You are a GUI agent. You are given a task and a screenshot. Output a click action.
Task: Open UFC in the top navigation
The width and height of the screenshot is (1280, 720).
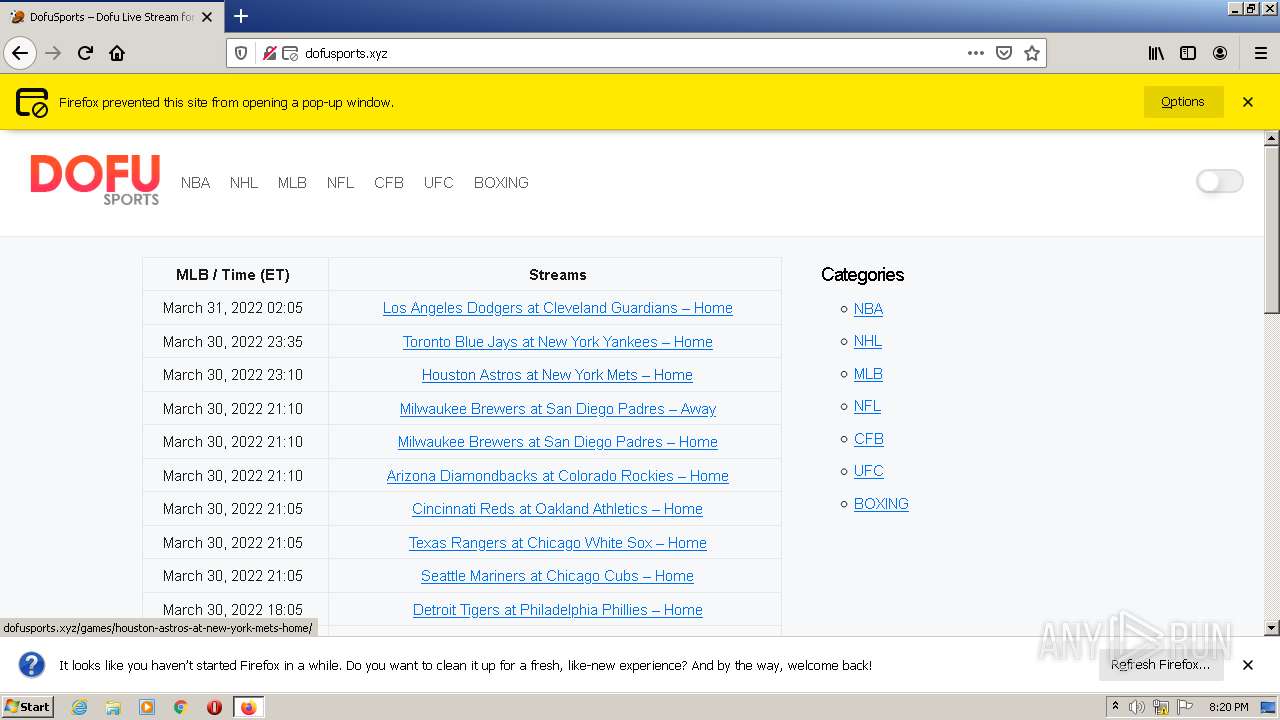[438, 183]
